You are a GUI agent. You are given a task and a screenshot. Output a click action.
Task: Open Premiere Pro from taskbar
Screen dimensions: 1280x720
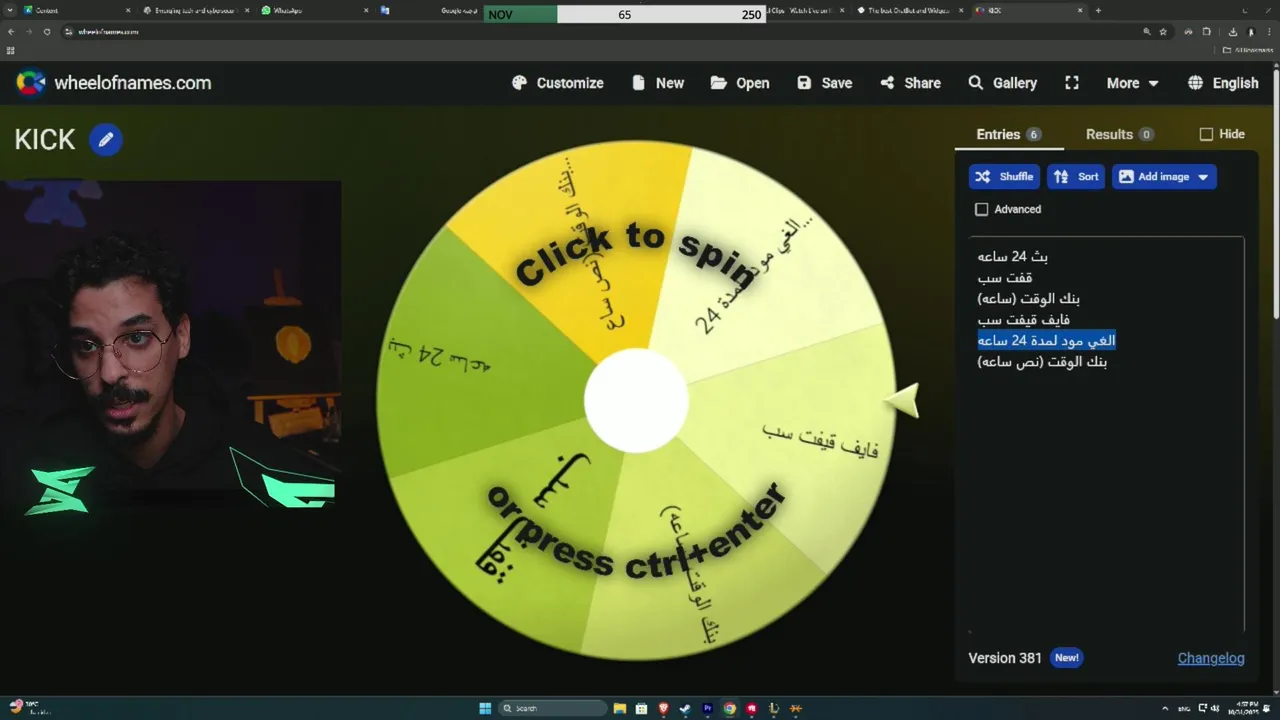(x=708, y=708)
